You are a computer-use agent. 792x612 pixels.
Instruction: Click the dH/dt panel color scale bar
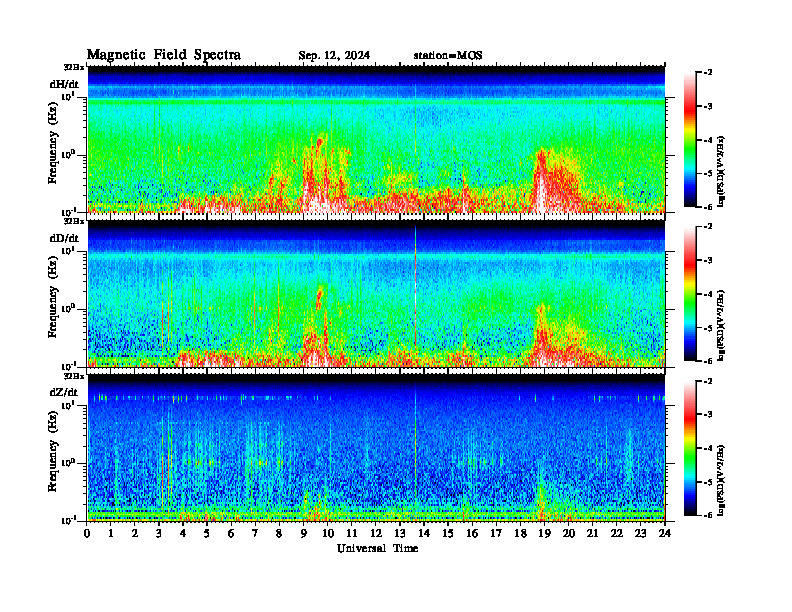[690, 140]
